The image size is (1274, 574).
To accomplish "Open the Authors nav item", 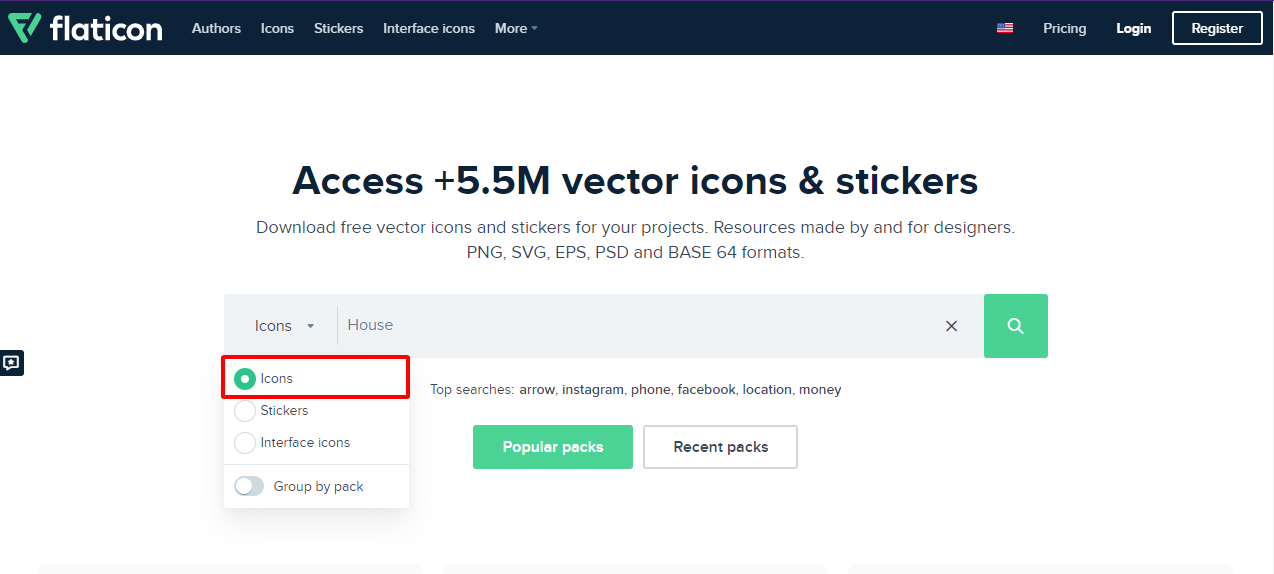I will 216,28.
